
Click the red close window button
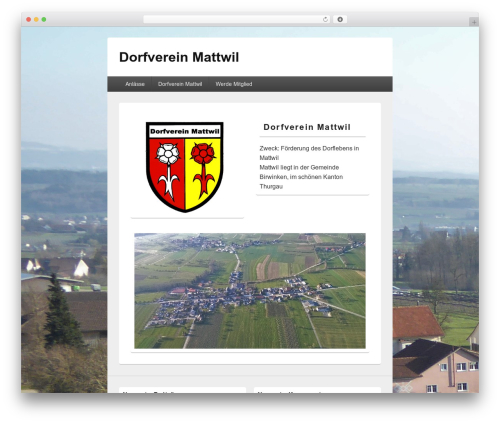point(29,20)
